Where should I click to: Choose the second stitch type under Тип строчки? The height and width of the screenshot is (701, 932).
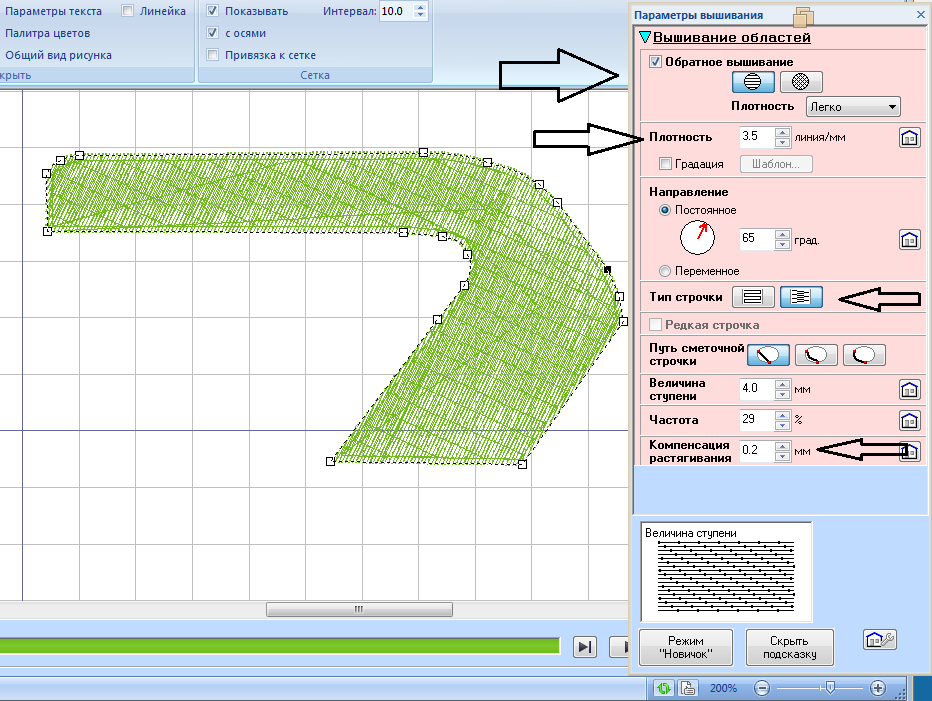[800, 297]
